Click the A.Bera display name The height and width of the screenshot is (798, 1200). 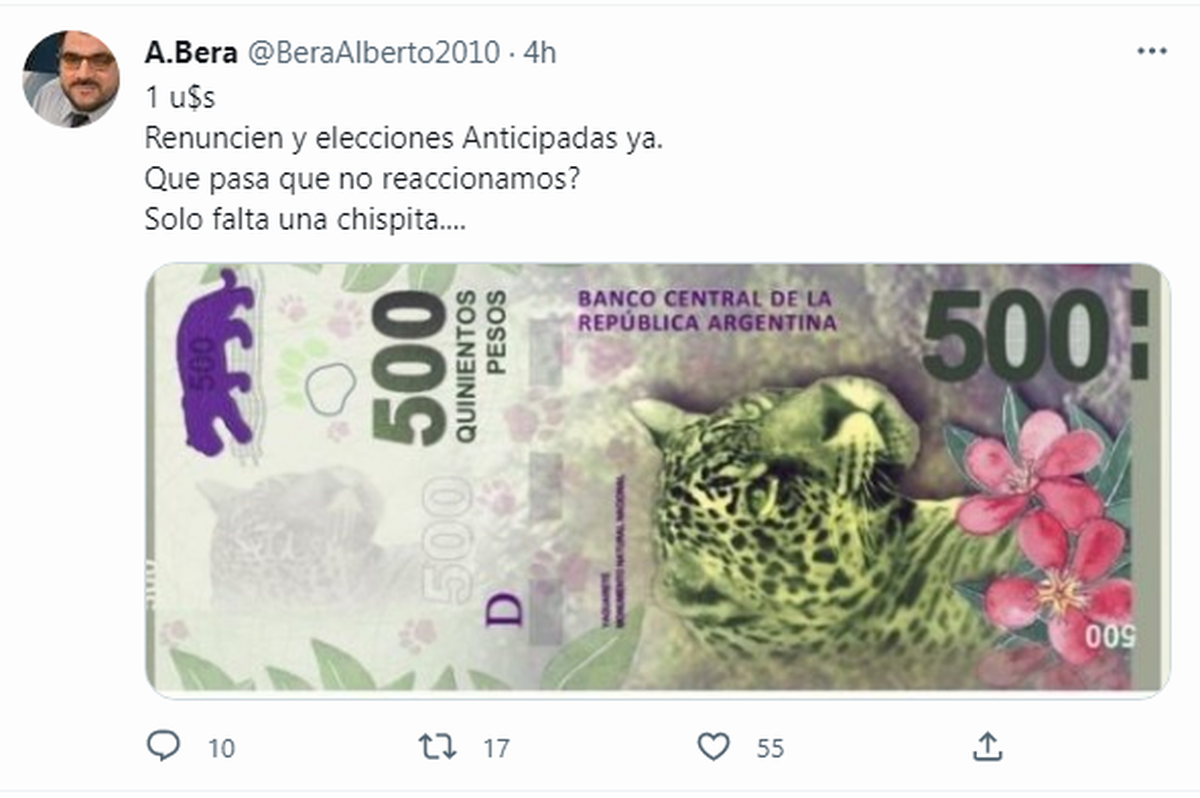(x=191, y=53)
